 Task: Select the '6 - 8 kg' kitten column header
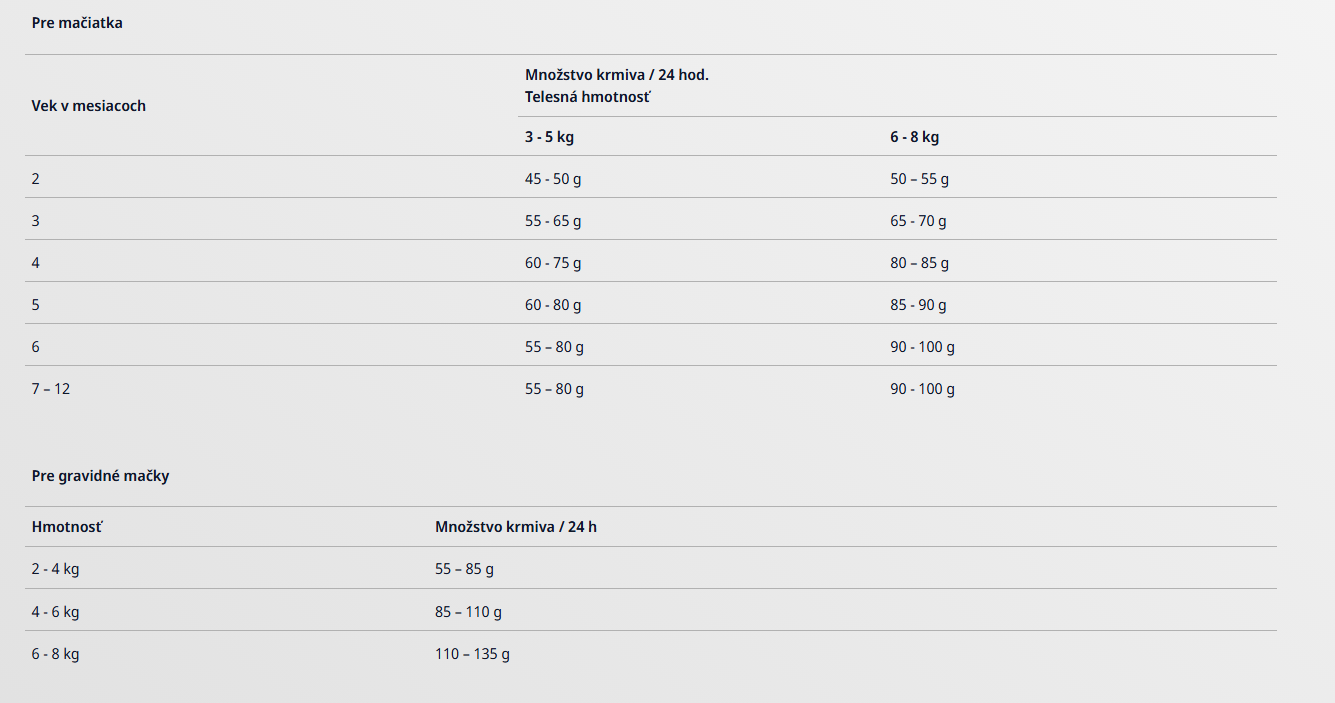pos(915,137)
